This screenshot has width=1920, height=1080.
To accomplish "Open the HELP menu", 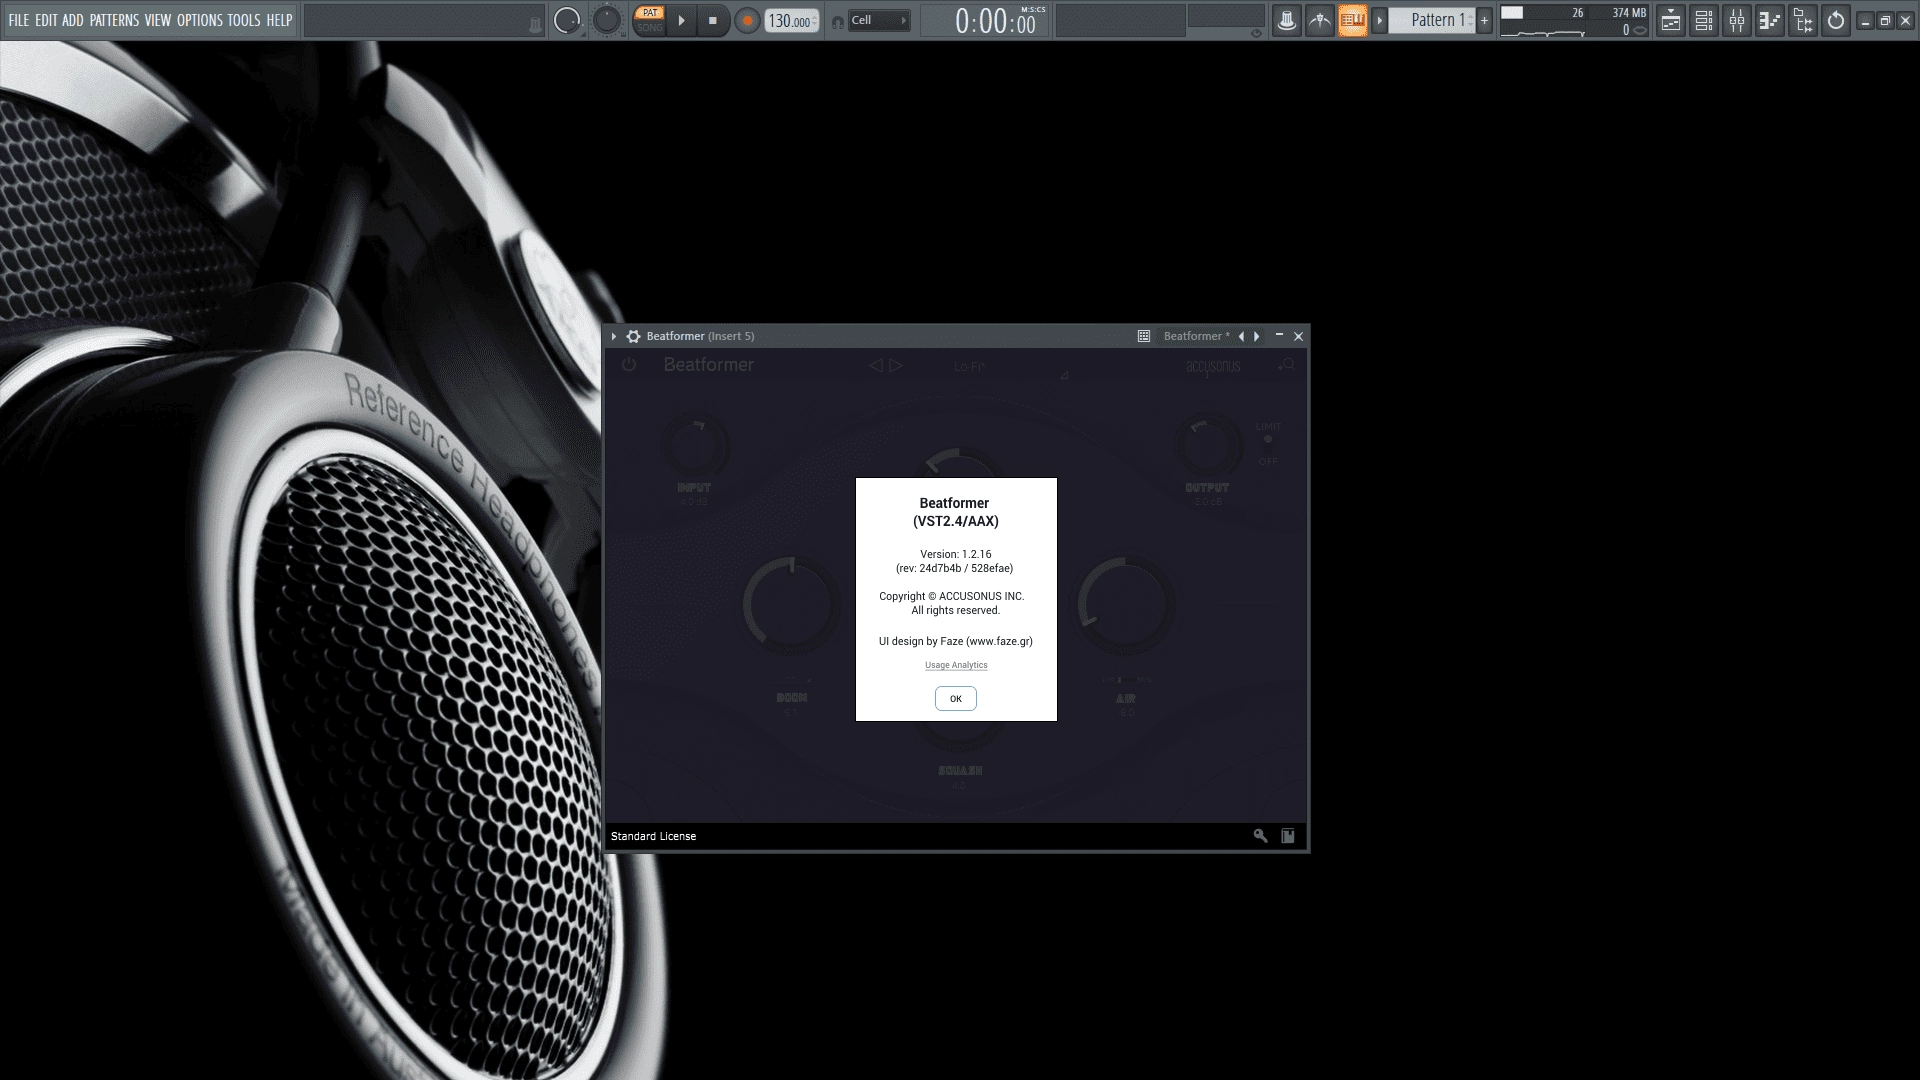I will 279,20.
